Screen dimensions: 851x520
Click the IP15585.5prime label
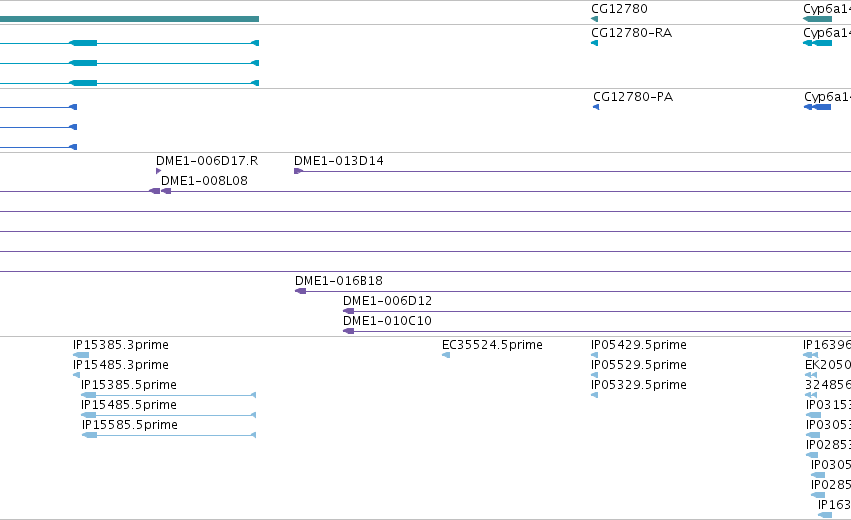point(130,425)
